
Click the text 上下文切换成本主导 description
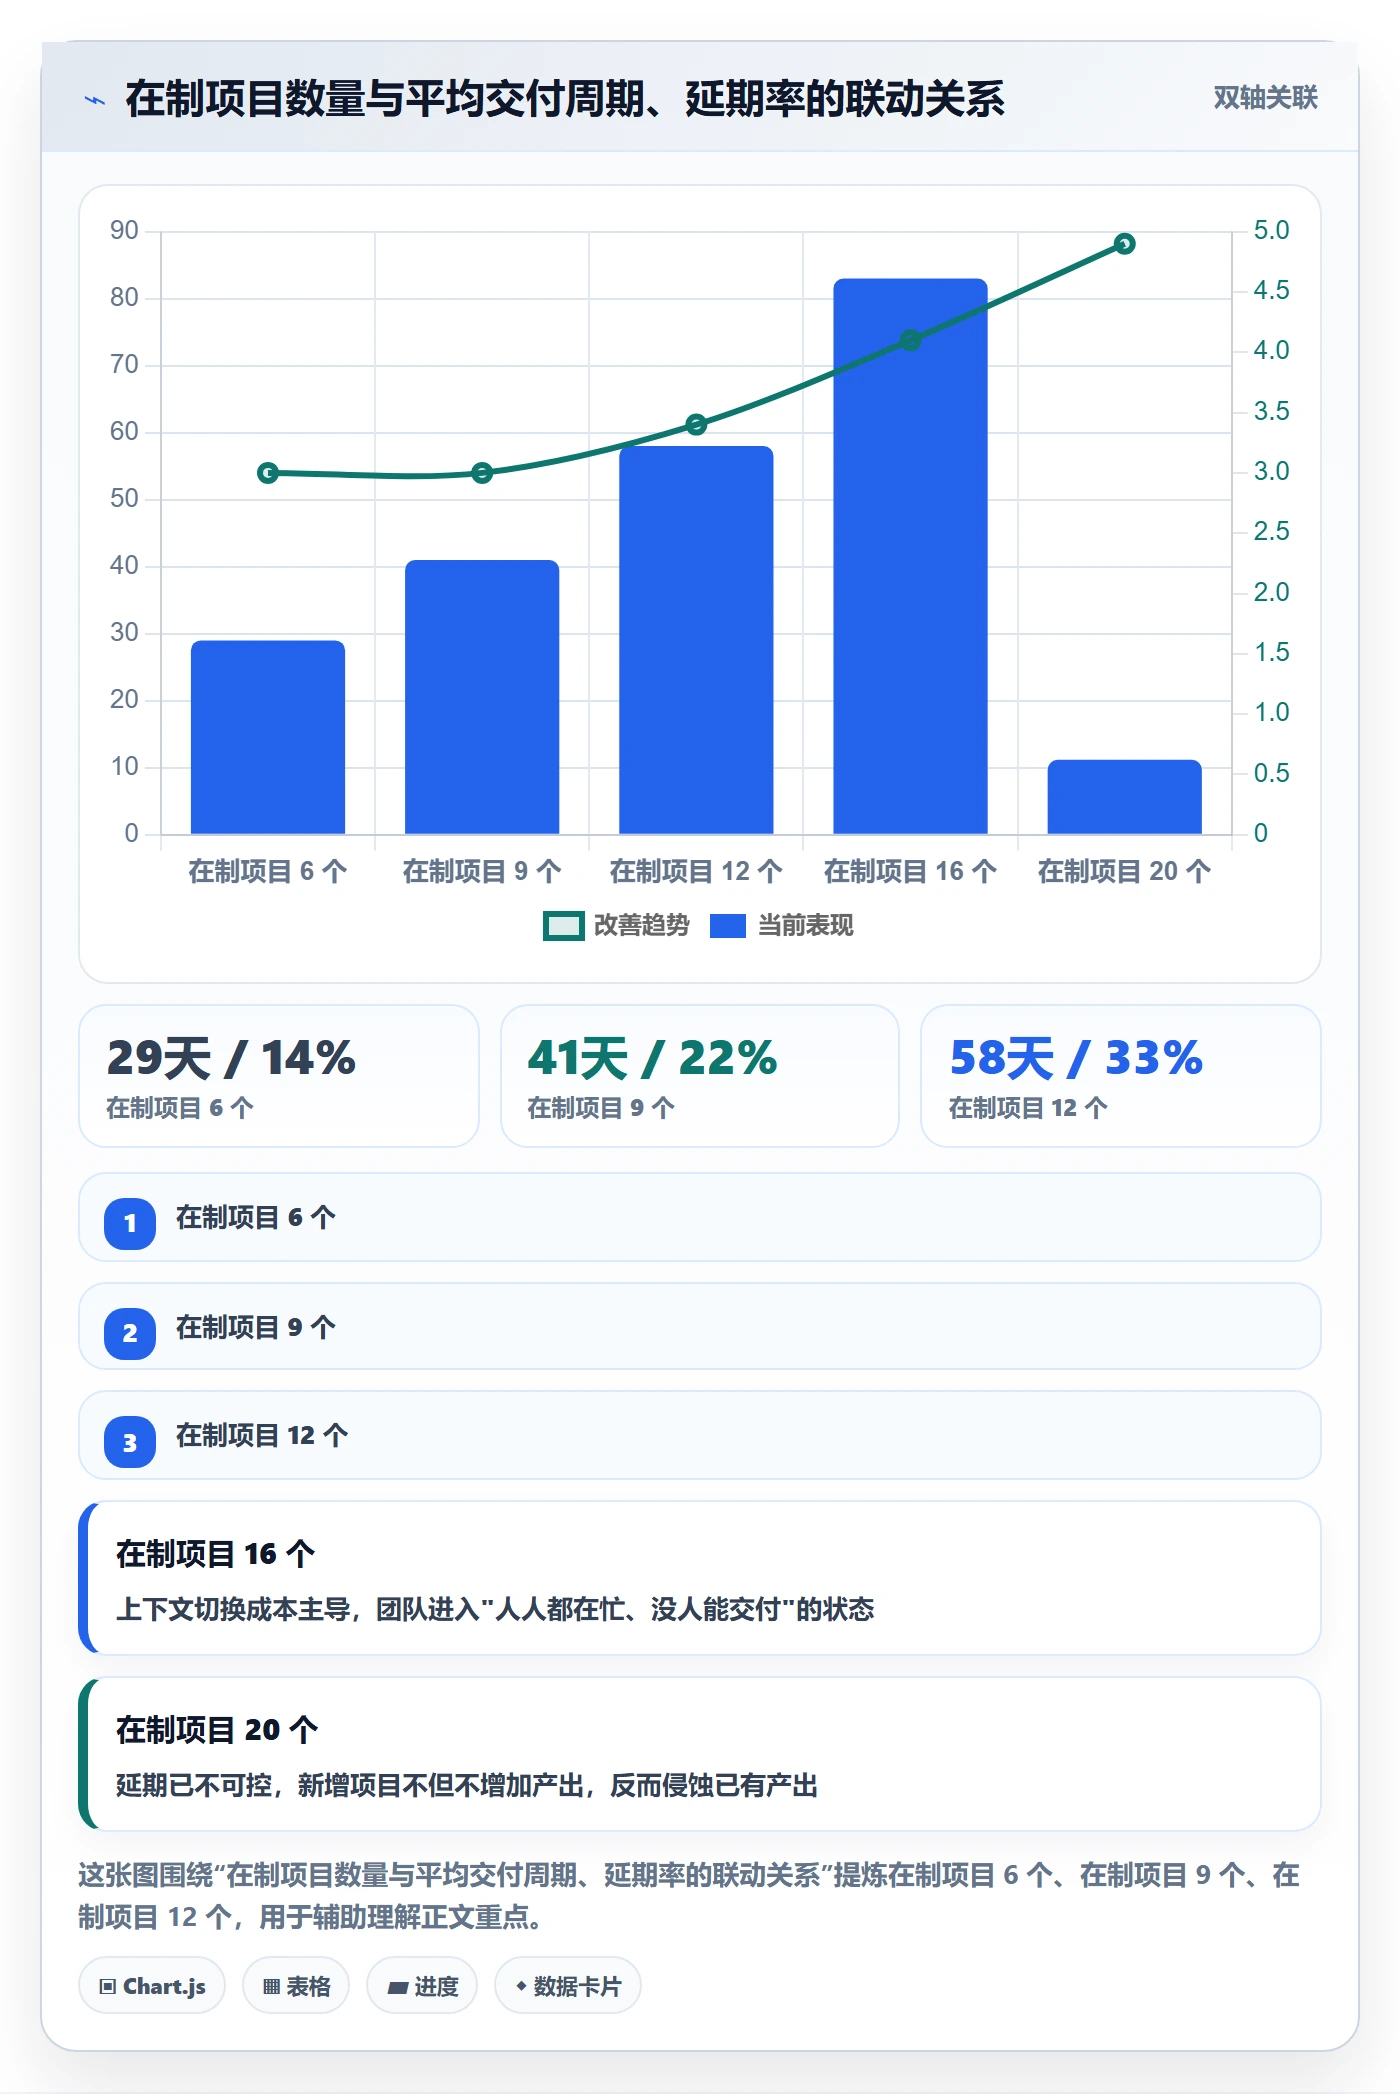click(495, 1609)
